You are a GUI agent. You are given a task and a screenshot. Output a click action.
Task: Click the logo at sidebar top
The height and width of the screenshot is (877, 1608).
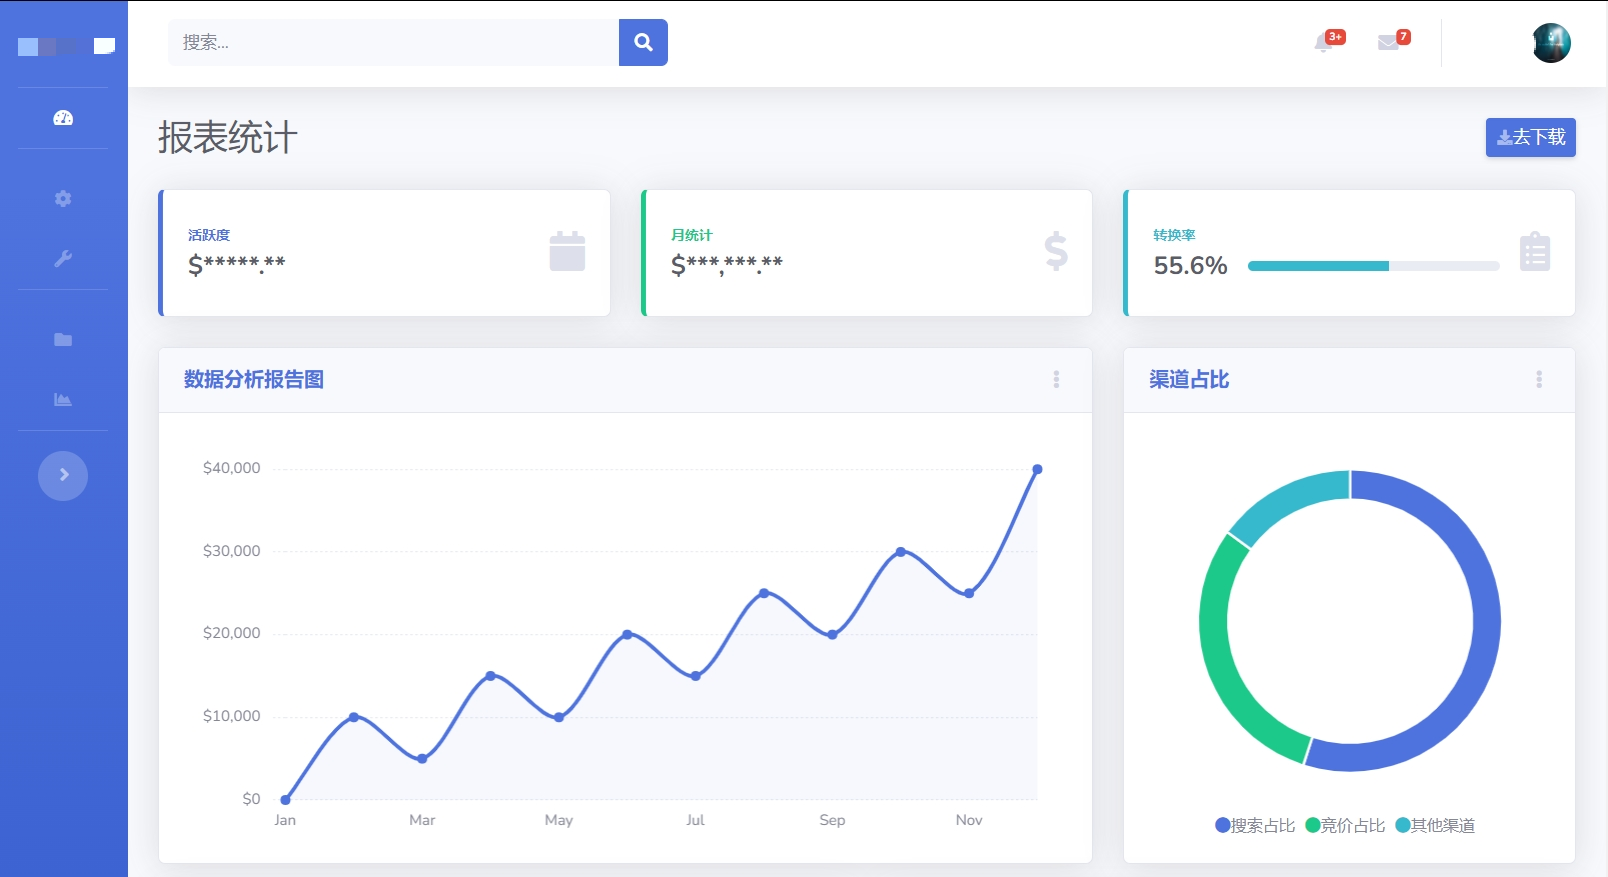coord(66,46)
